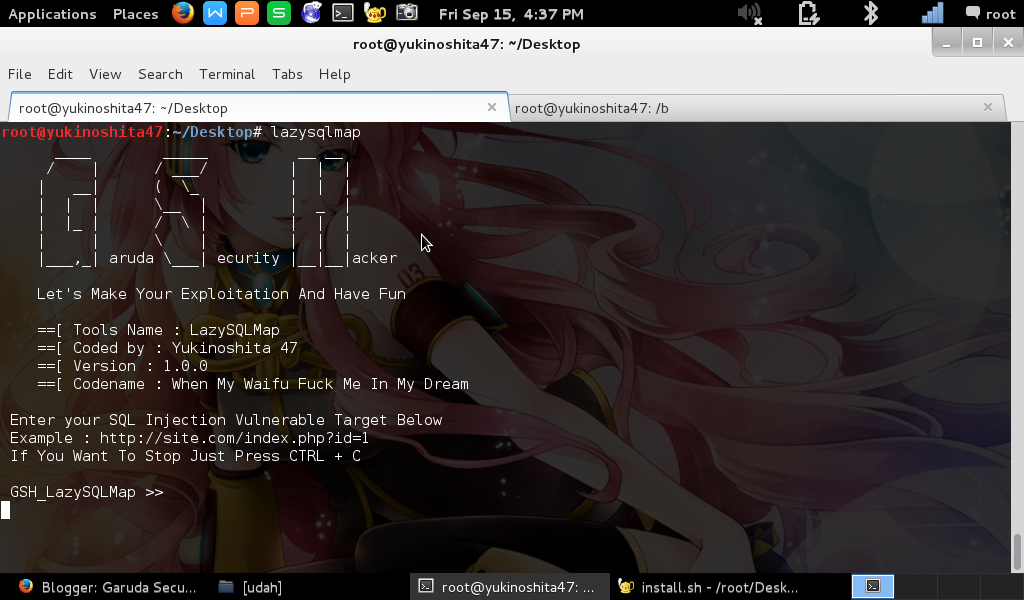This screenshot has height=600, width=1024.
Task: Minimize the terminal window
Action: 946,43
